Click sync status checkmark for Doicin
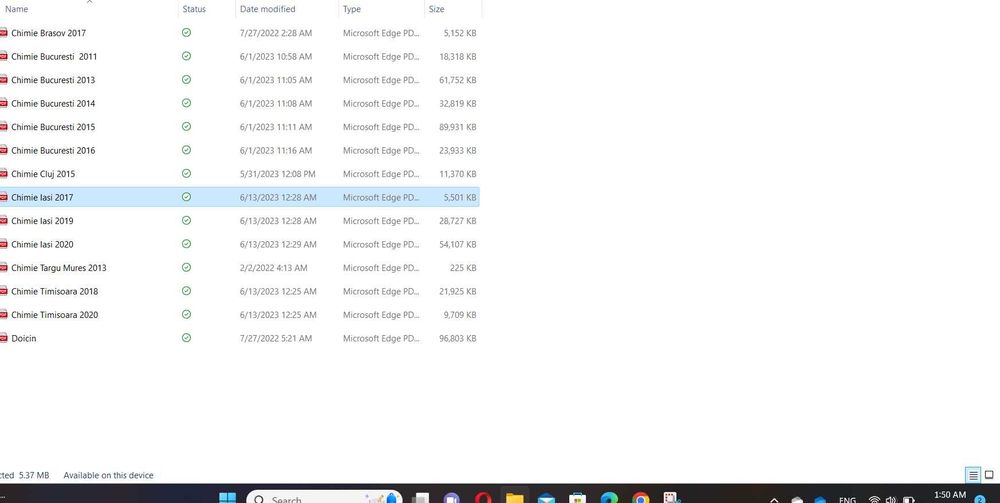1000x503 pixels. tap(186, 338)
